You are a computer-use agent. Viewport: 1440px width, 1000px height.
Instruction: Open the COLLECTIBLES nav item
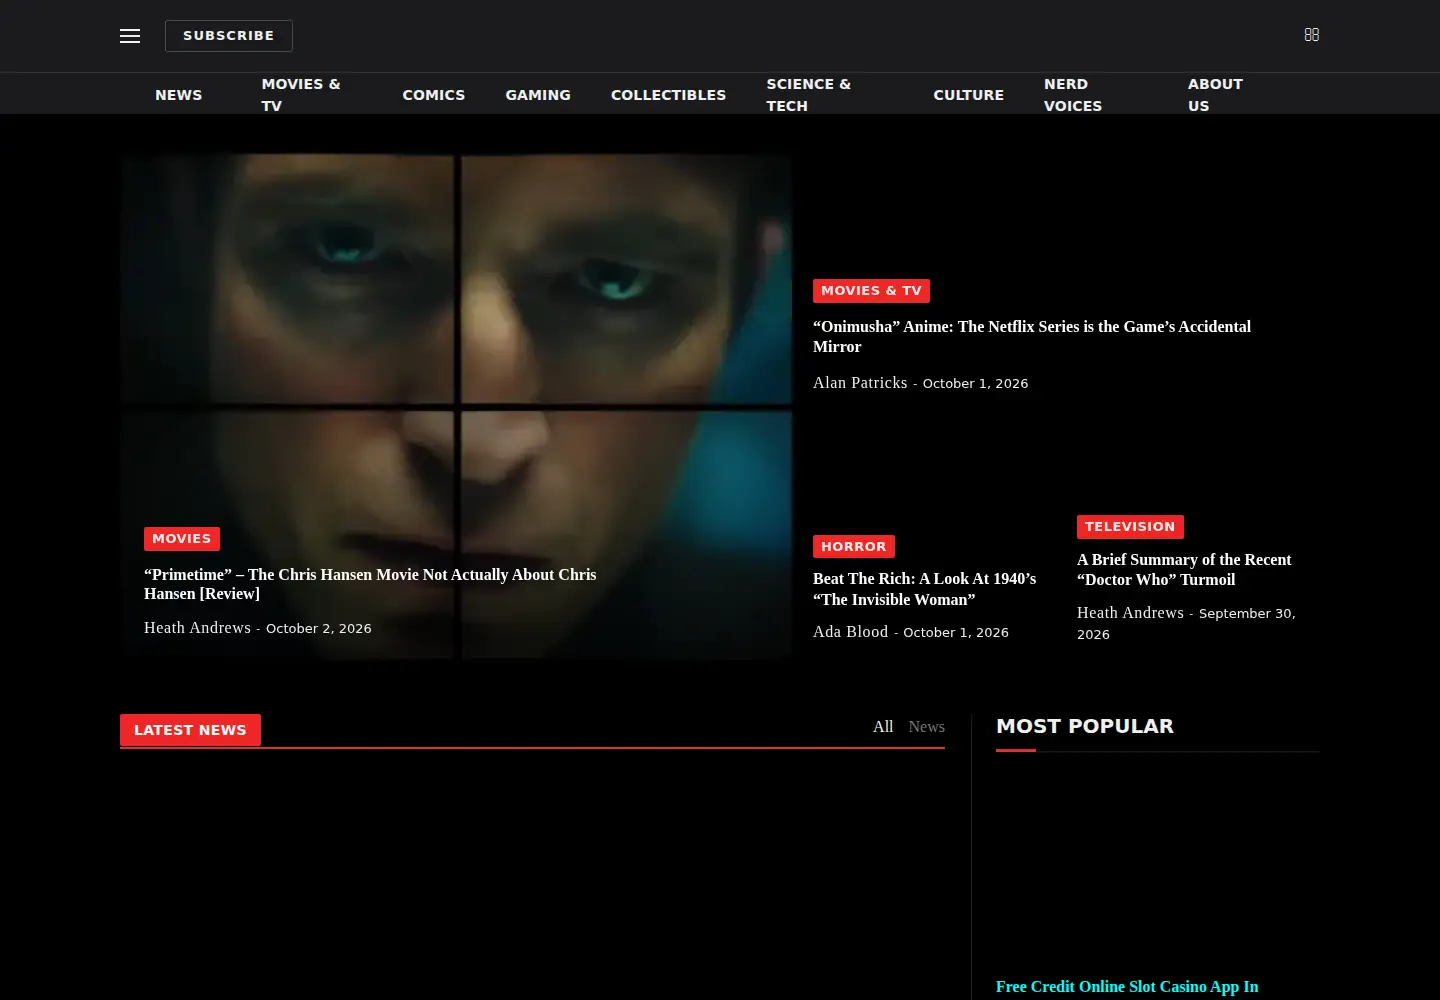pyautogui.click(x=669, y=95)
